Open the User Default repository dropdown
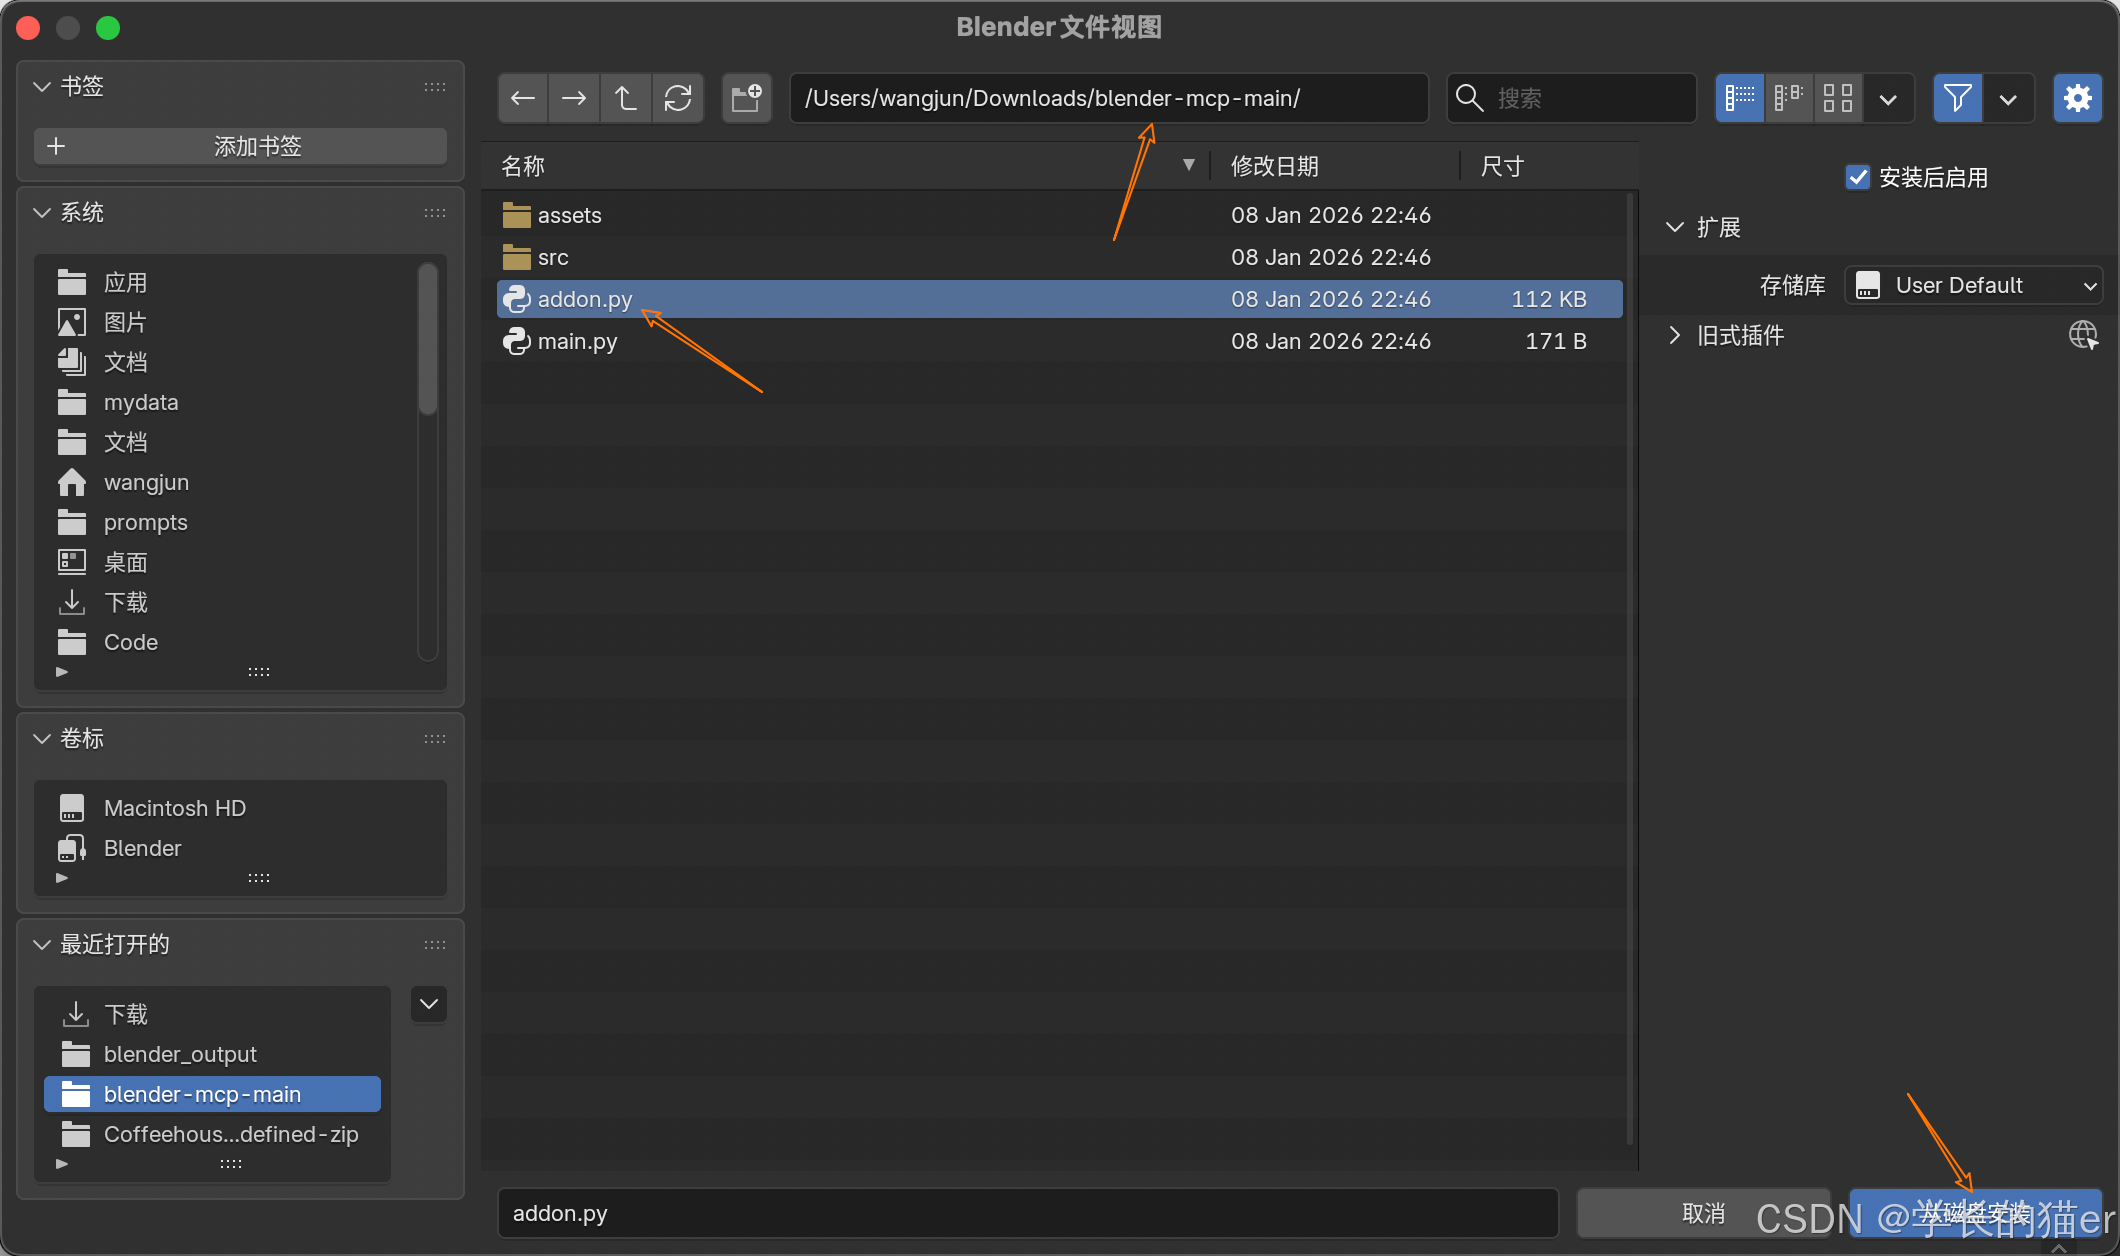 pos(1973,285)
